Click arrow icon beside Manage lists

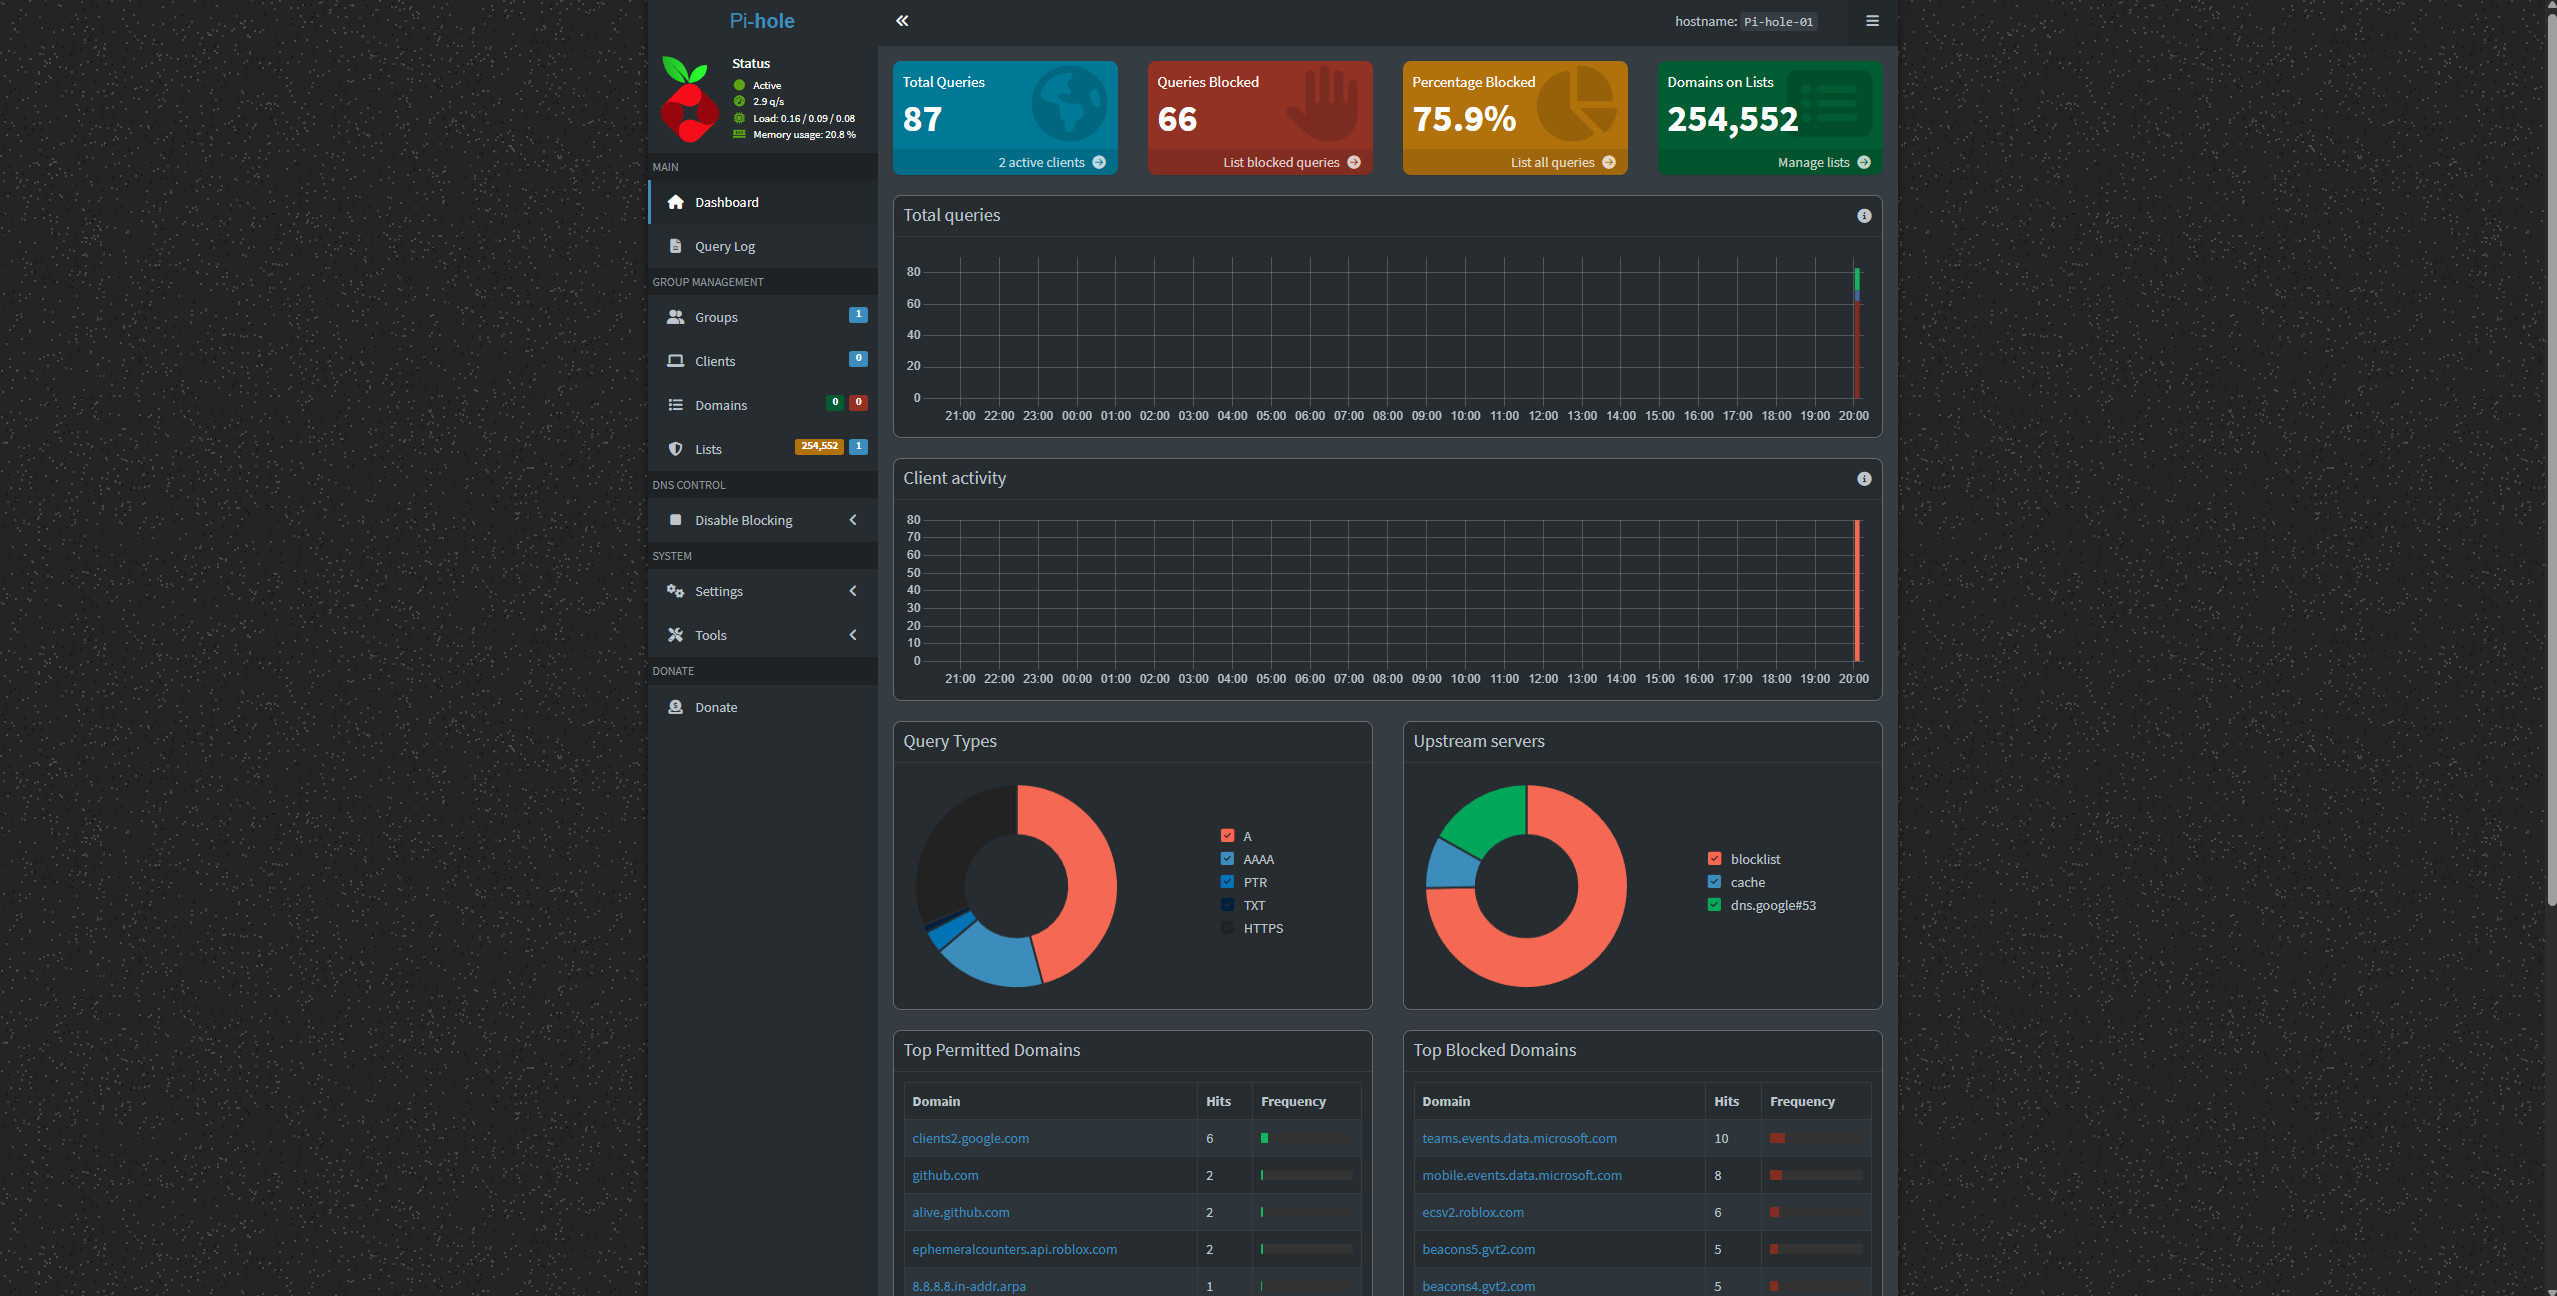tap(1864, 162)
